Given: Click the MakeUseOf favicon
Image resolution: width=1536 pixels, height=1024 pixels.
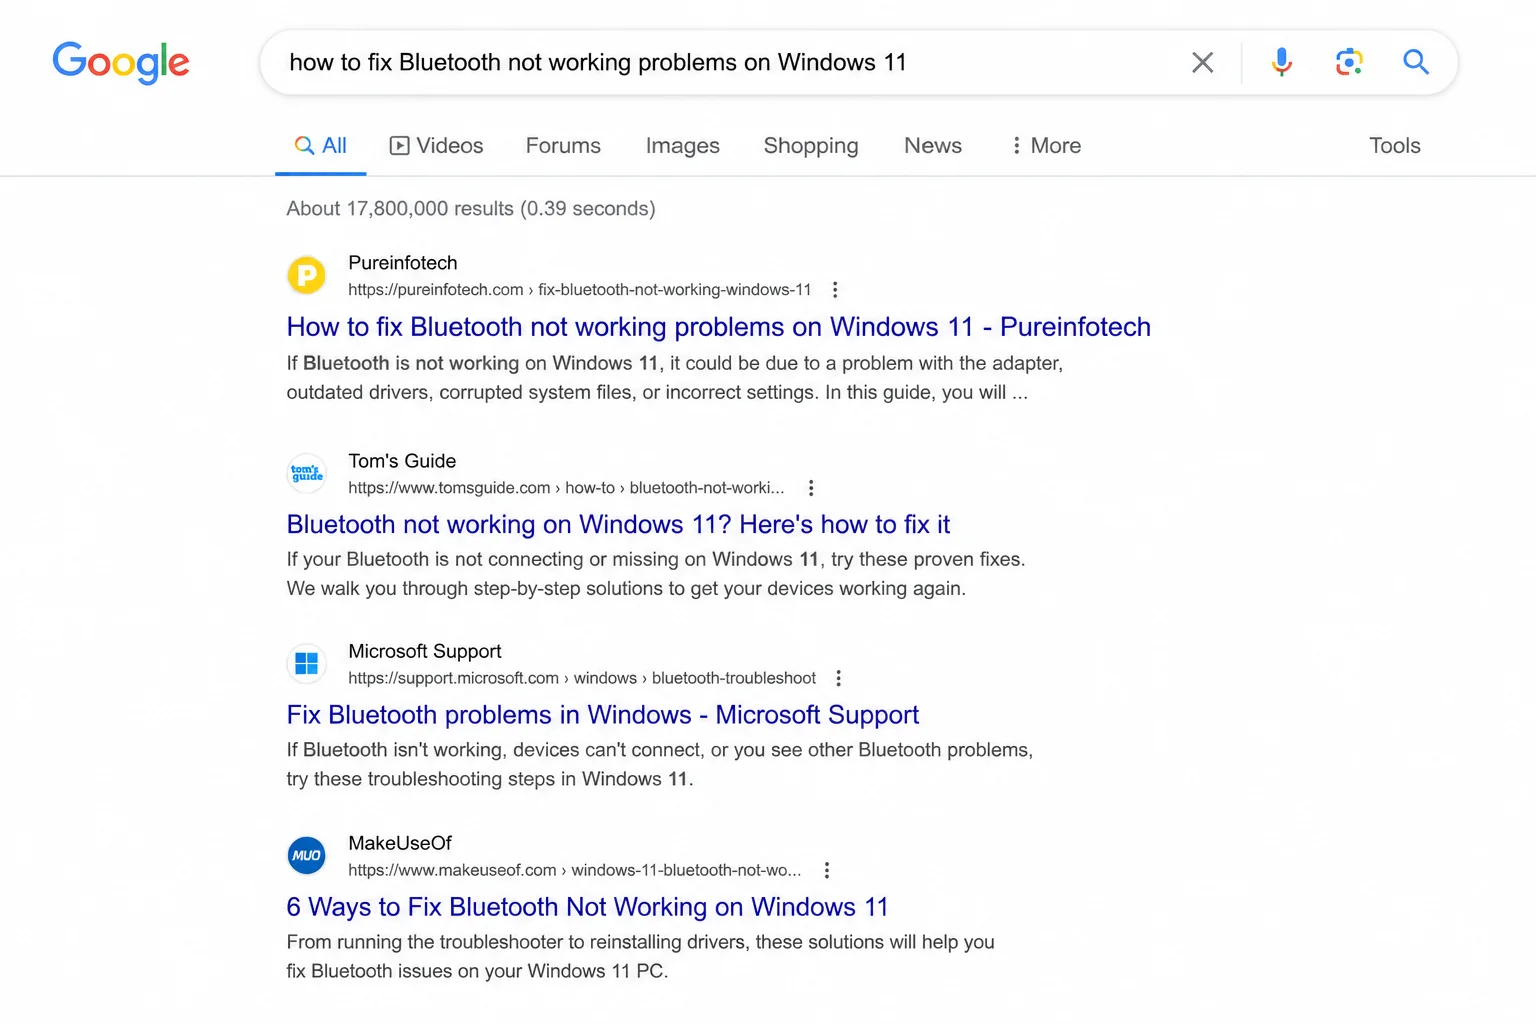Looking at the screenshot, I should coord(307,855).
